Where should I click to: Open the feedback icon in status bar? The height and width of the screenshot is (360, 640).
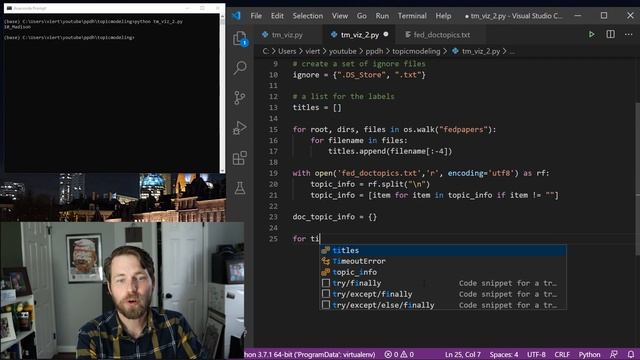[613, 354]
